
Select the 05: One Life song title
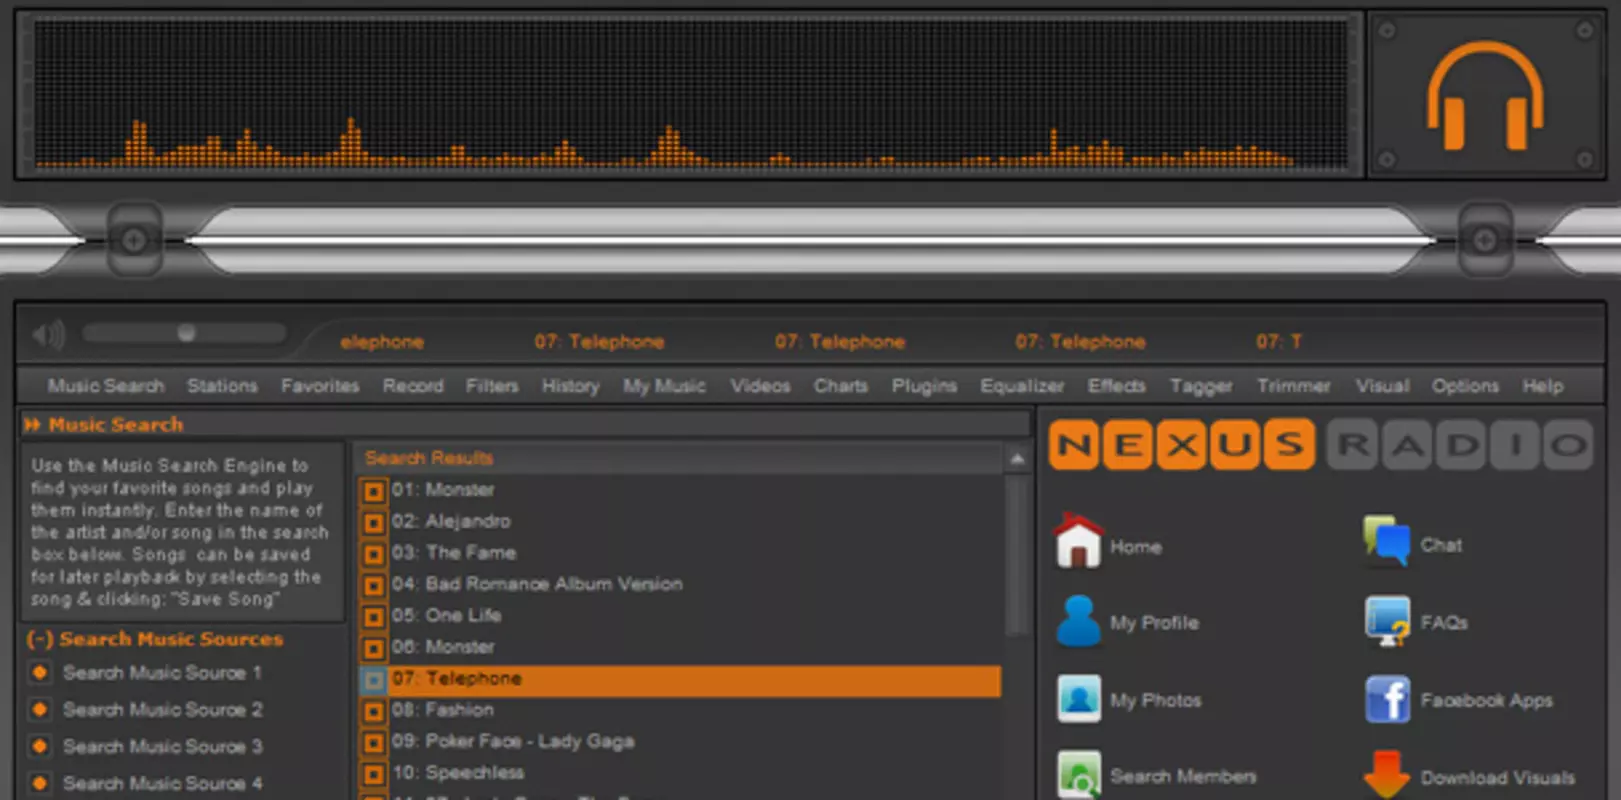[x=446, y=616]
